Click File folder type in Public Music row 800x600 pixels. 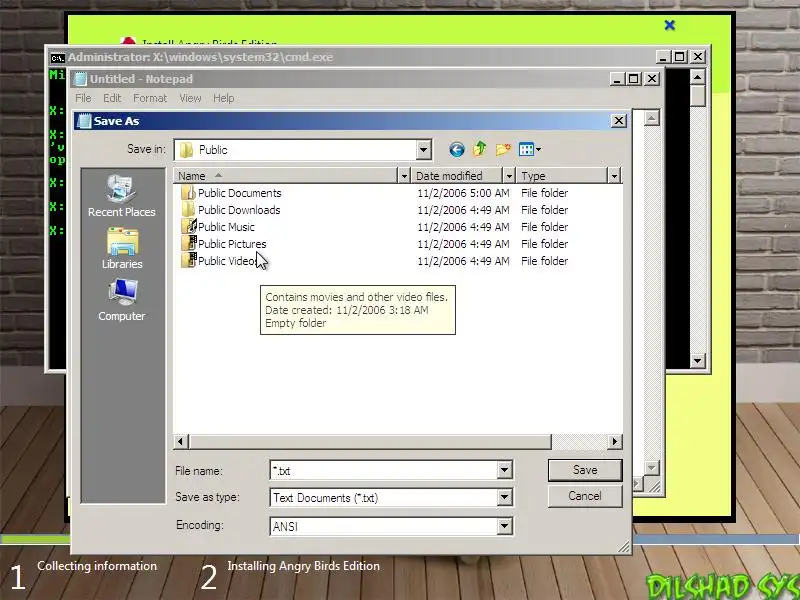(x=544, y=227)
